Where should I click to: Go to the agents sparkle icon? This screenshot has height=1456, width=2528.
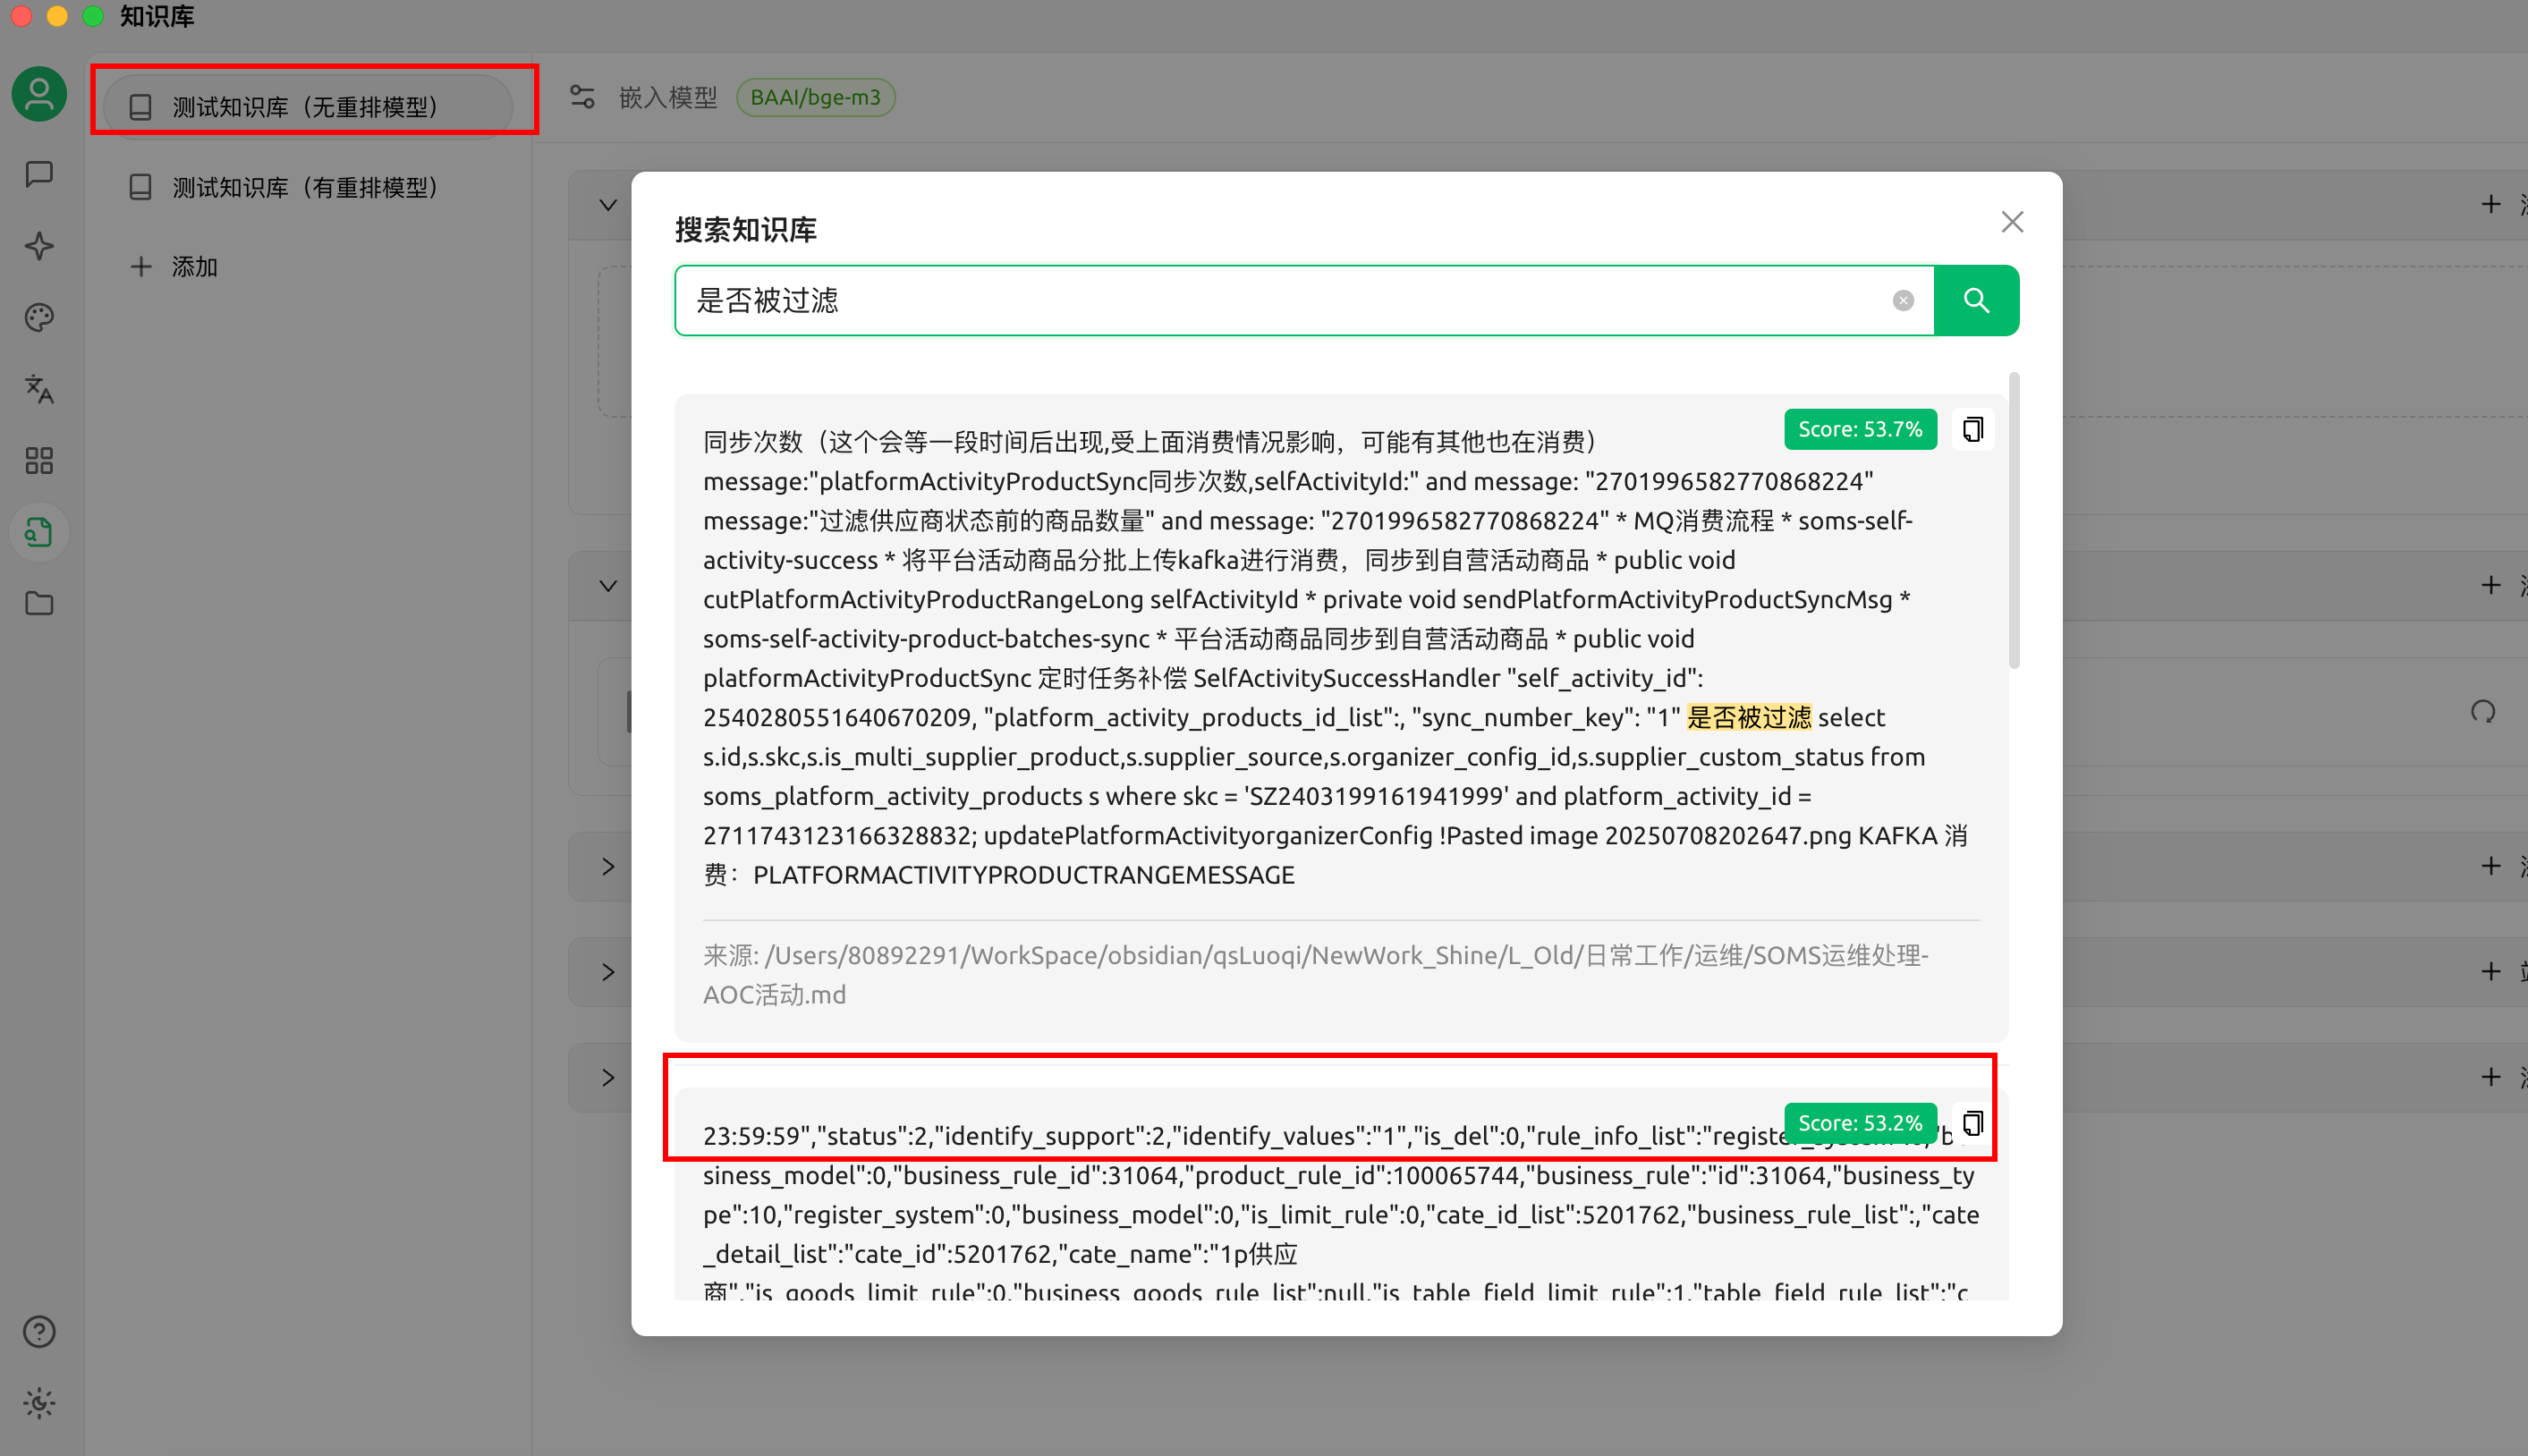pyautogui.click(x=39, y=246)
